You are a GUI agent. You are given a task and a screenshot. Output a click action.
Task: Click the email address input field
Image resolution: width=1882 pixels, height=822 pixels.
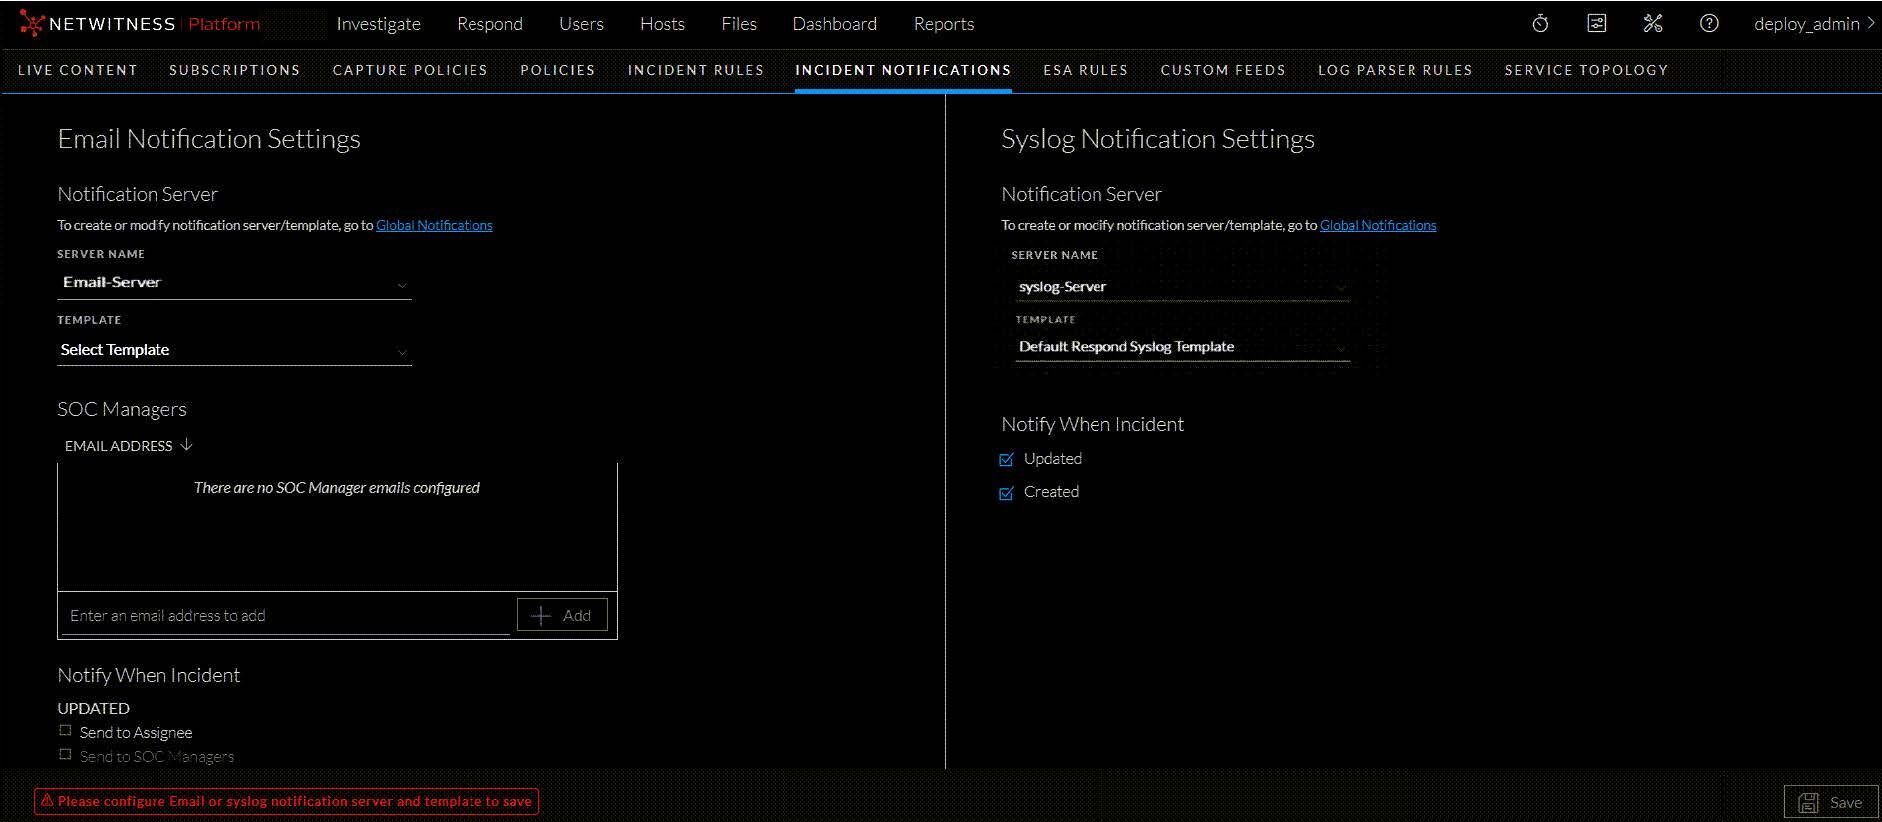285,616
